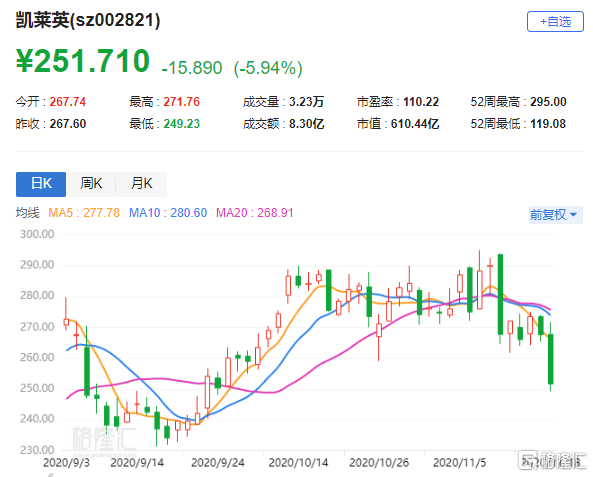Click the MA10 : 280.60 indicator label
This screenshot has width=593, height=477.
168,213
